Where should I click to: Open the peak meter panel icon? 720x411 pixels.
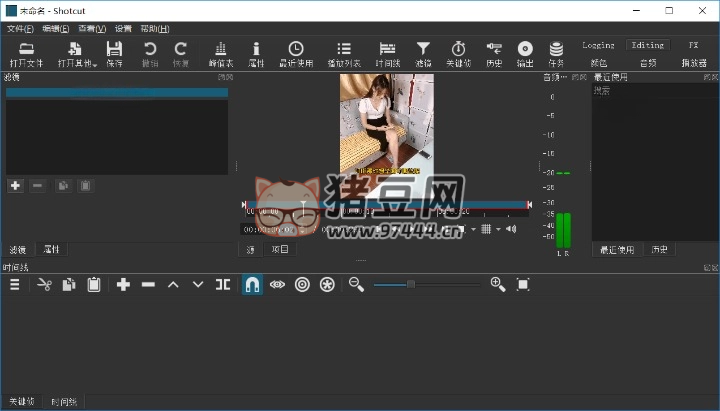click(x=220, y=49)
